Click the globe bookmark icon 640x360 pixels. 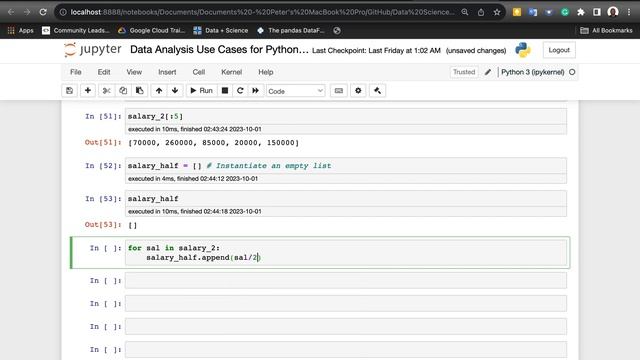pos(337,30)
